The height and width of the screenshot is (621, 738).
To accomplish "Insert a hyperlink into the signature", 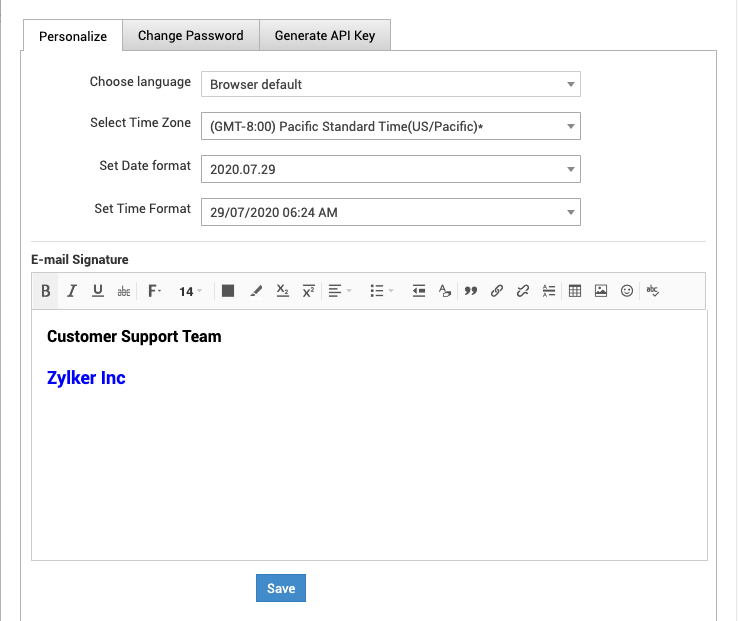I will [497, 291].
